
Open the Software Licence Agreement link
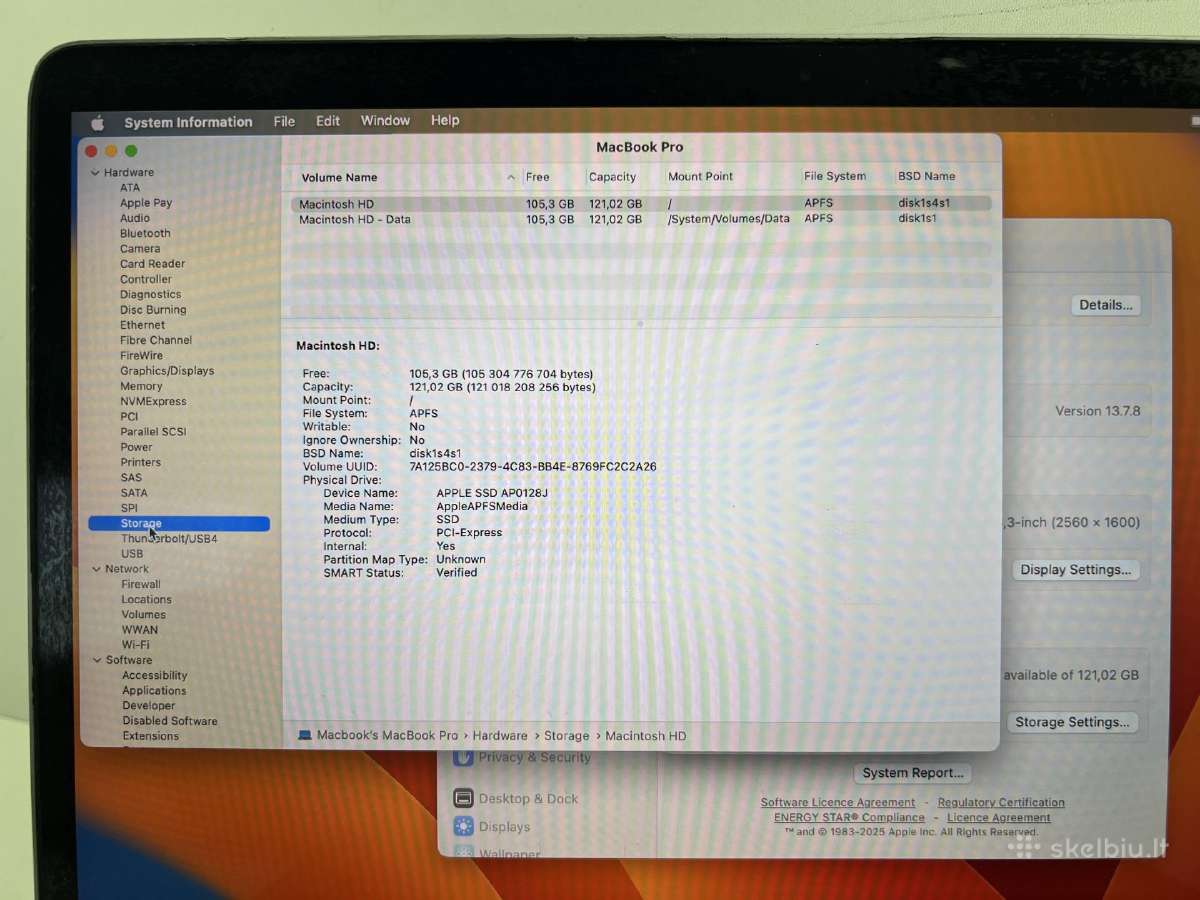tap(838, 803)
